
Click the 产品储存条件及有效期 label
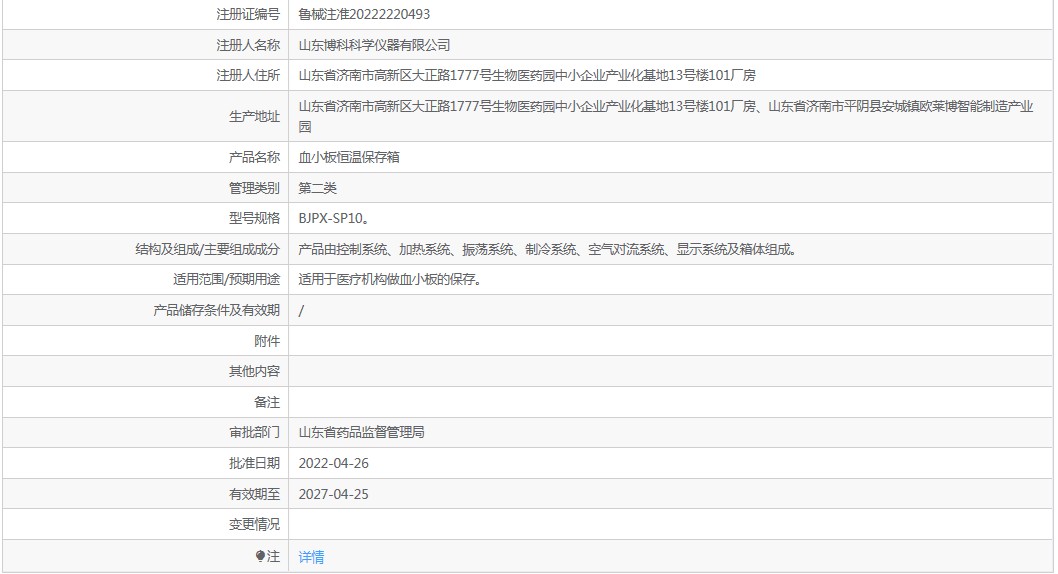tap(217, 310)
